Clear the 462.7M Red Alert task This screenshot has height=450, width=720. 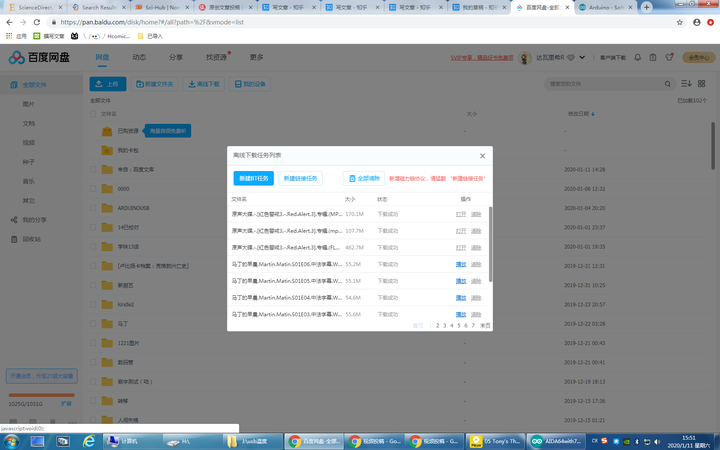(476, 248)
